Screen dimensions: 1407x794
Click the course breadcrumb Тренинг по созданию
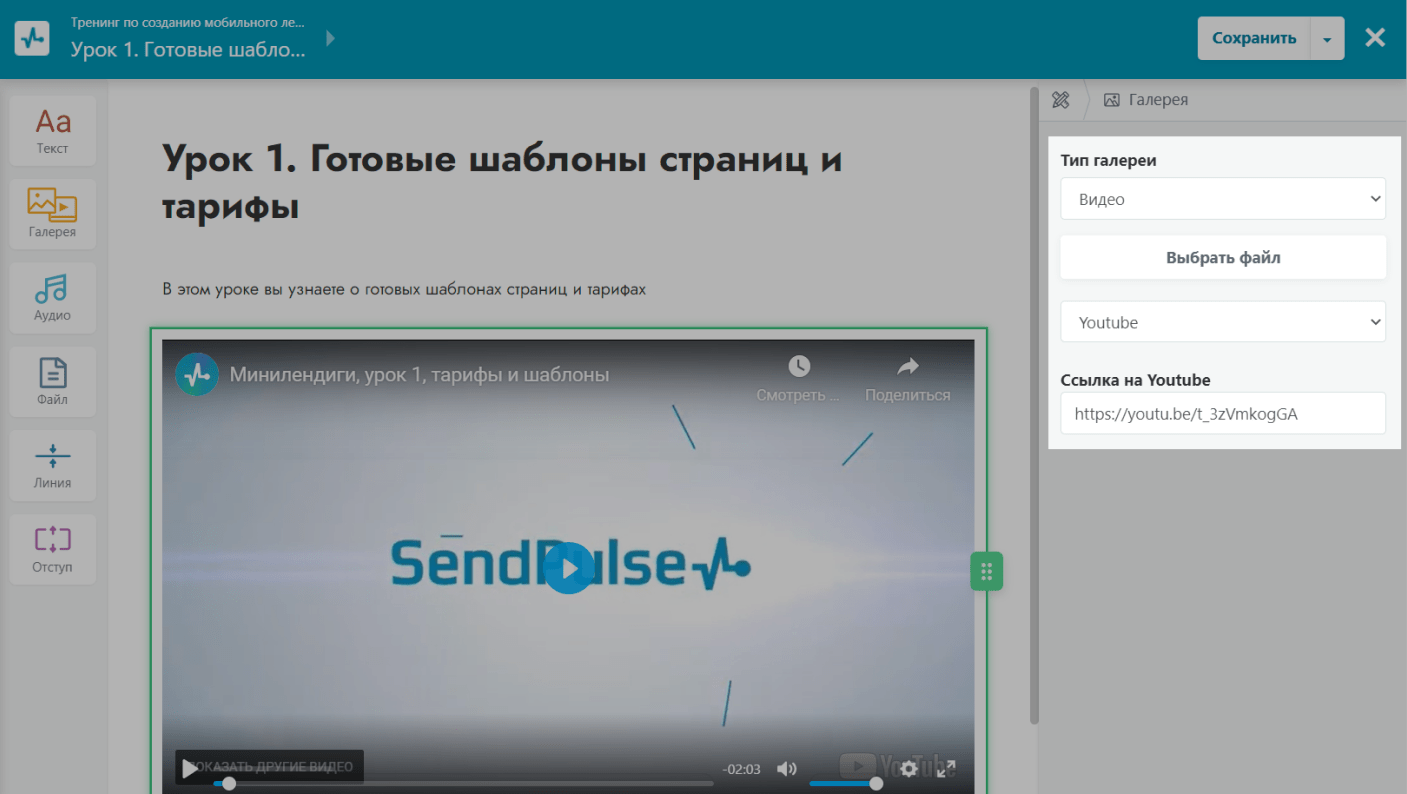[188, 21]
